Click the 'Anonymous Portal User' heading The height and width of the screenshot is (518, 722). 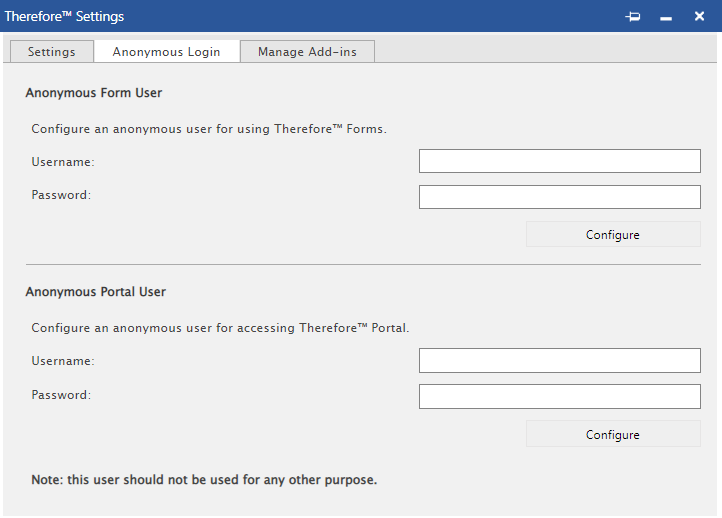pos(96,292)
